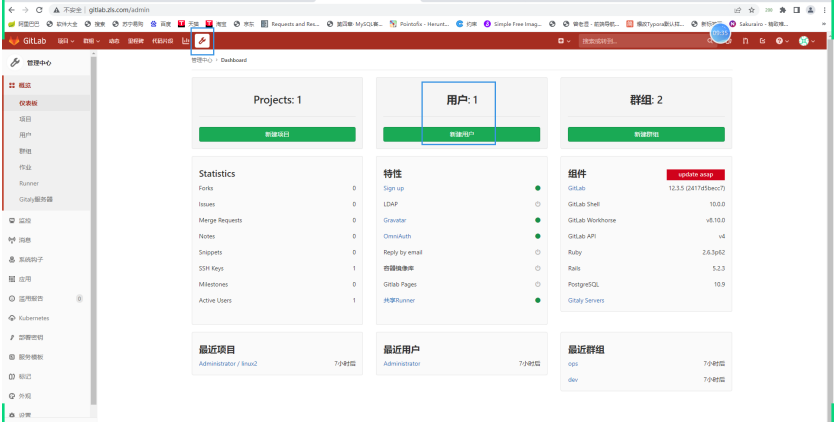Click browser forward arrow
The height and width of the screenshot is (424, 836).
pyautogui.click(x=26, y=10)
